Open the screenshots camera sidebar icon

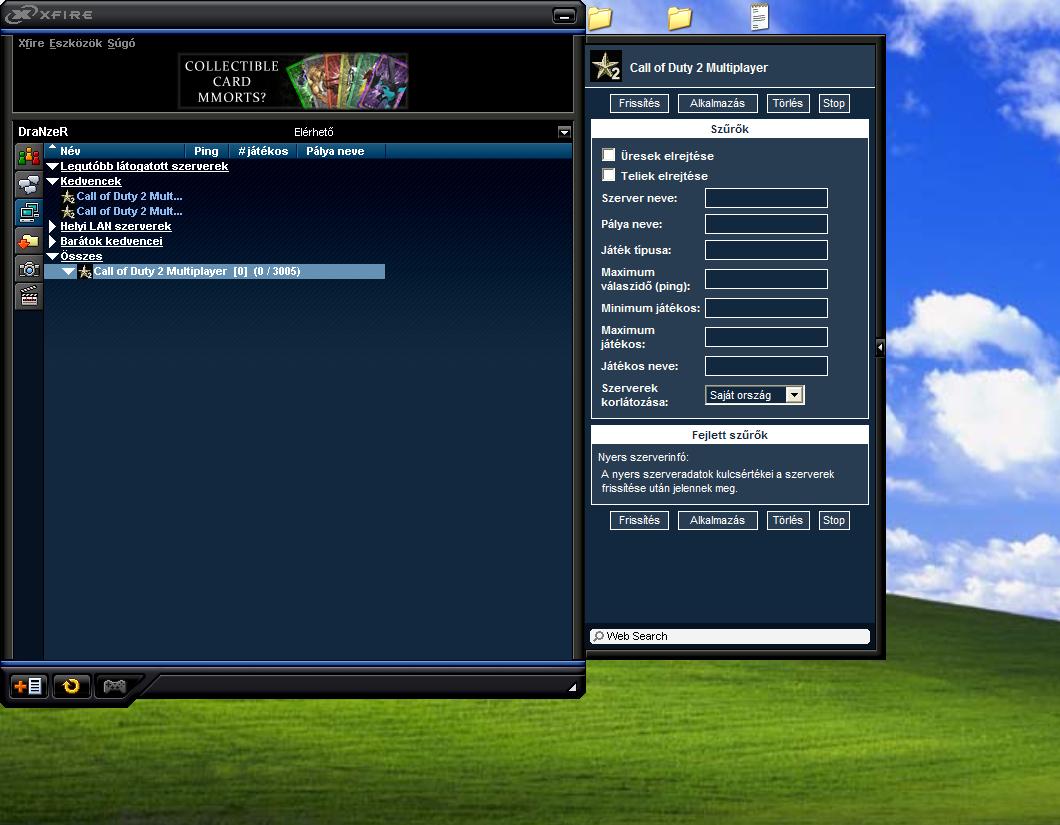point(28,269)
